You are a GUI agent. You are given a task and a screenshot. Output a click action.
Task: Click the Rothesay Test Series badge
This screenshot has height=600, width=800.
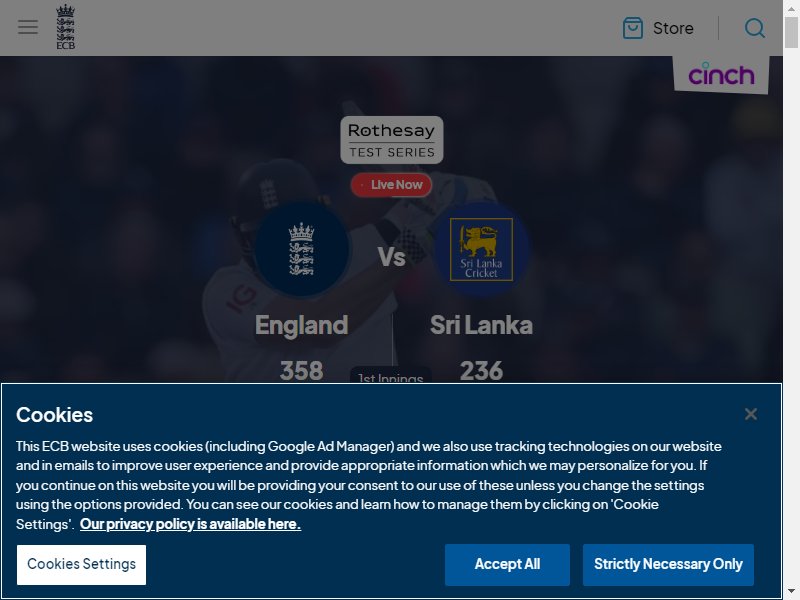(x=391, y=140)
